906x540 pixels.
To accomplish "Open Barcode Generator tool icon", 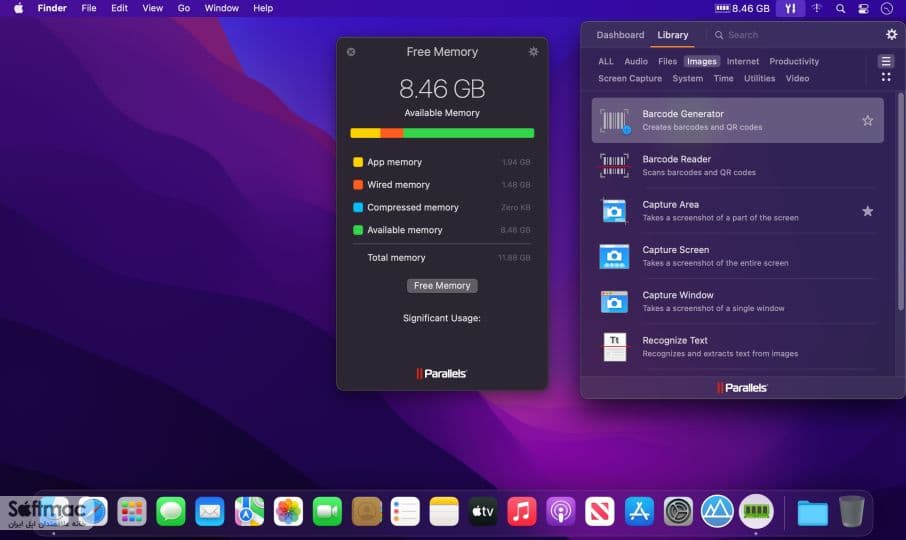I will click(614, 120).
